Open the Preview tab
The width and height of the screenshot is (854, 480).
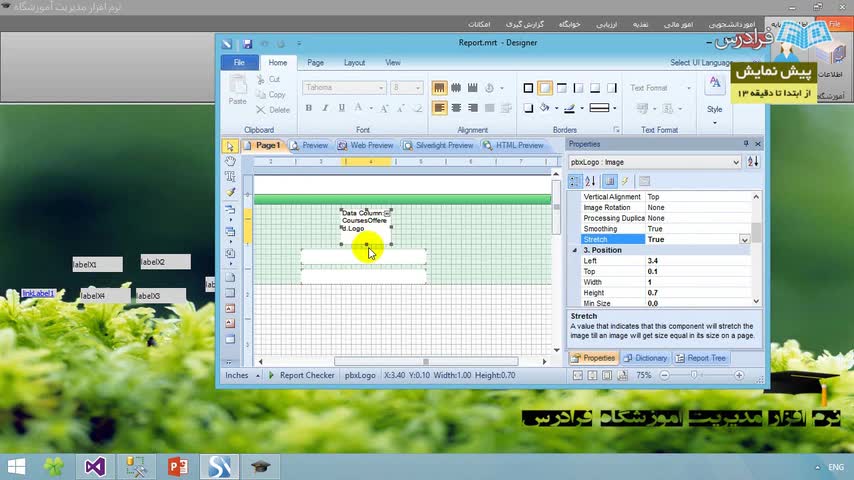[x=309, y=145]
